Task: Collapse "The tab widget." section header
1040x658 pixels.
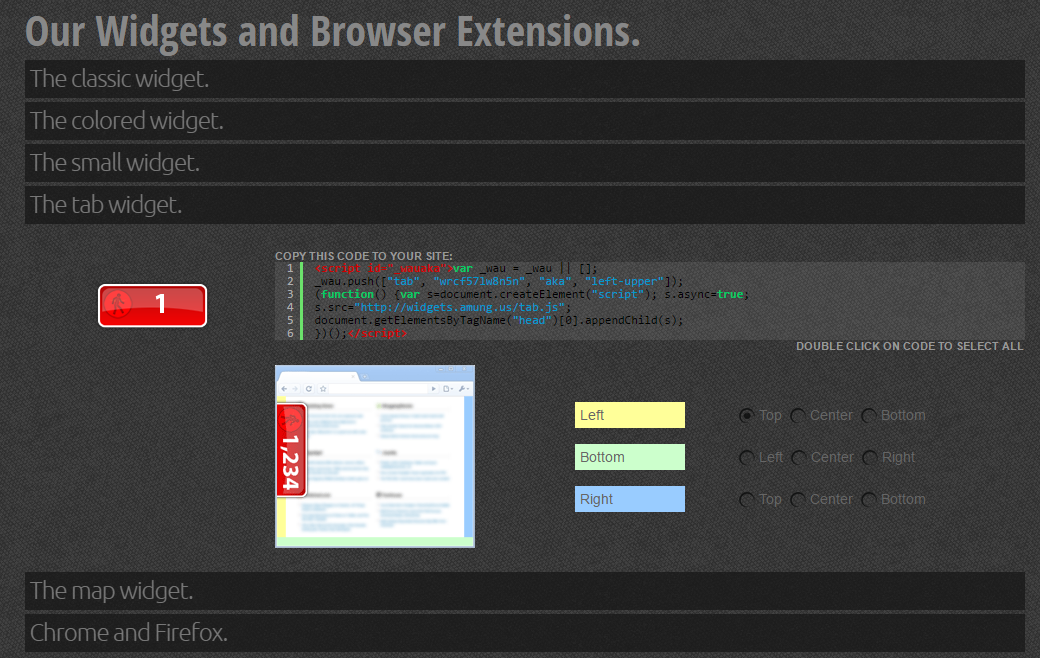Action: tap(525, 204)
